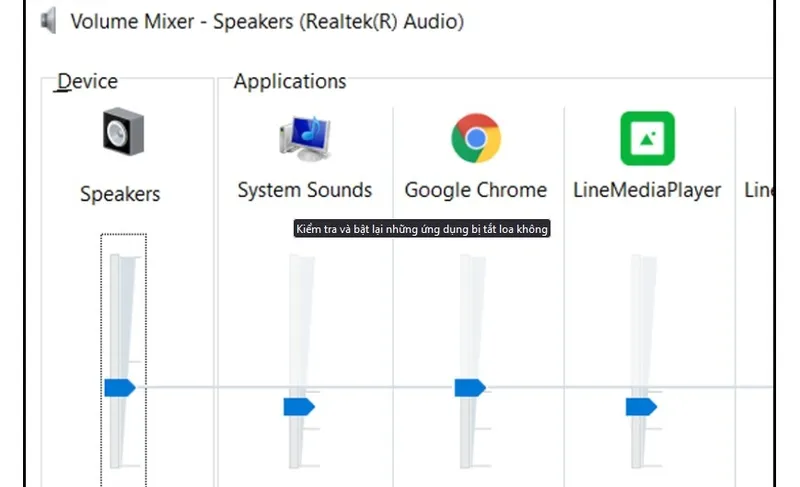Viewport: 800px width, 487px height.
Task: Grab the Speakers volume slider handle
Action: 119,387
